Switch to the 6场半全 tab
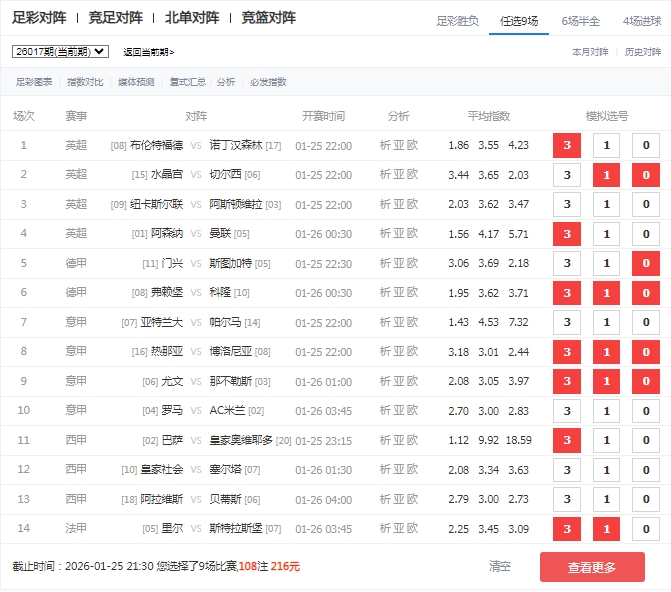 click(579, 21)
